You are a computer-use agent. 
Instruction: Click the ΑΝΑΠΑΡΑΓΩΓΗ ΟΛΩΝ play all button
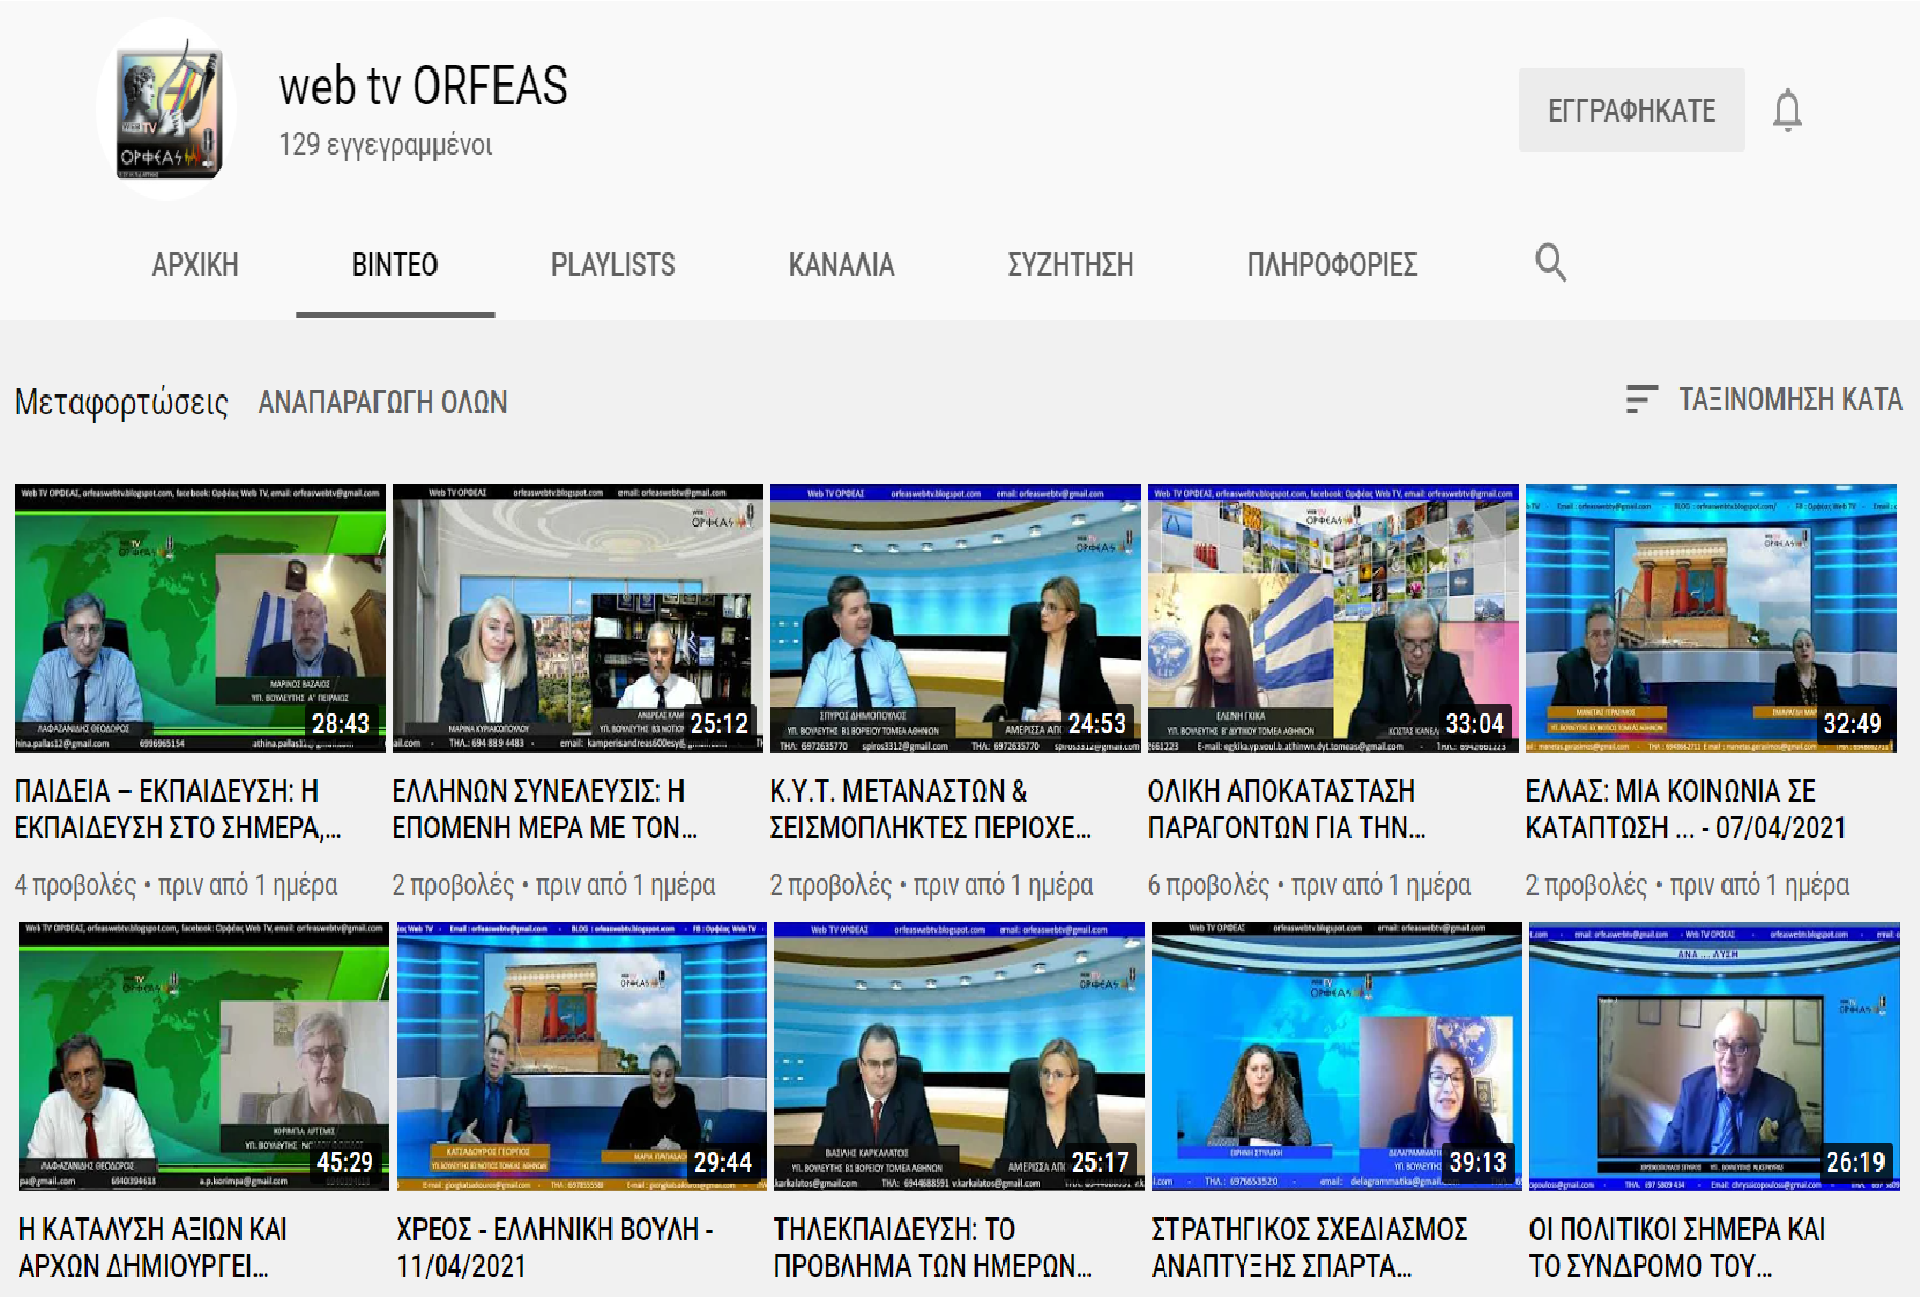[x=383, y=402]
